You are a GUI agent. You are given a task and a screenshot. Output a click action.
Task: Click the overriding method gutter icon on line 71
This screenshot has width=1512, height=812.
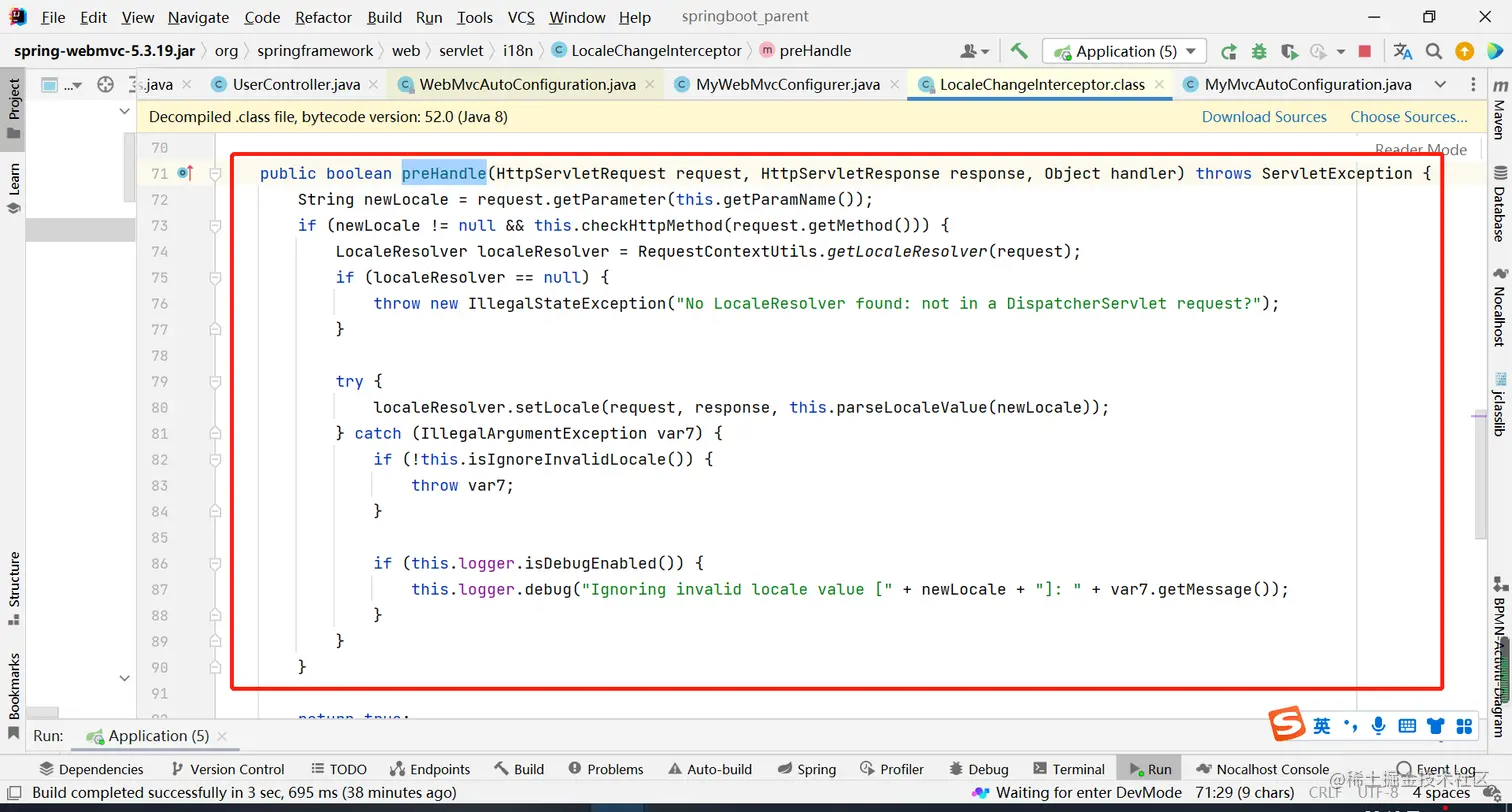pos(185,173)
